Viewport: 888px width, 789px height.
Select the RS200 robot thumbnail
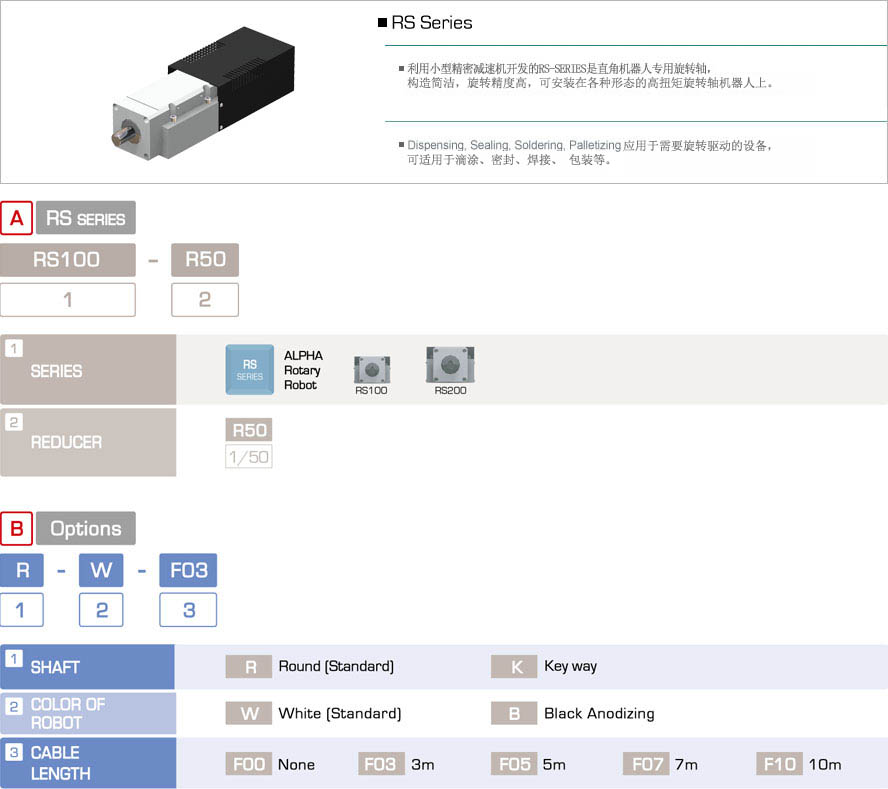point(450,364)
